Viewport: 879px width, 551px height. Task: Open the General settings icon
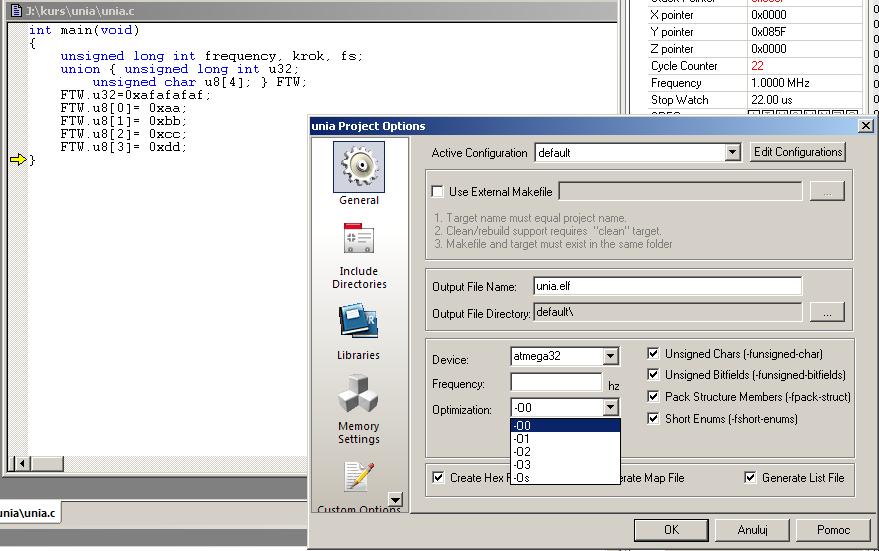pyautogui.click(x=358, y=168)
